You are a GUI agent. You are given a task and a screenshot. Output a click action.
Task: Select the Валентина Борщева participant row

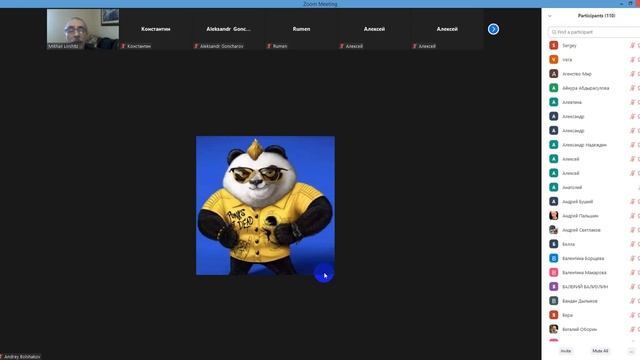(x=591, y=258)
